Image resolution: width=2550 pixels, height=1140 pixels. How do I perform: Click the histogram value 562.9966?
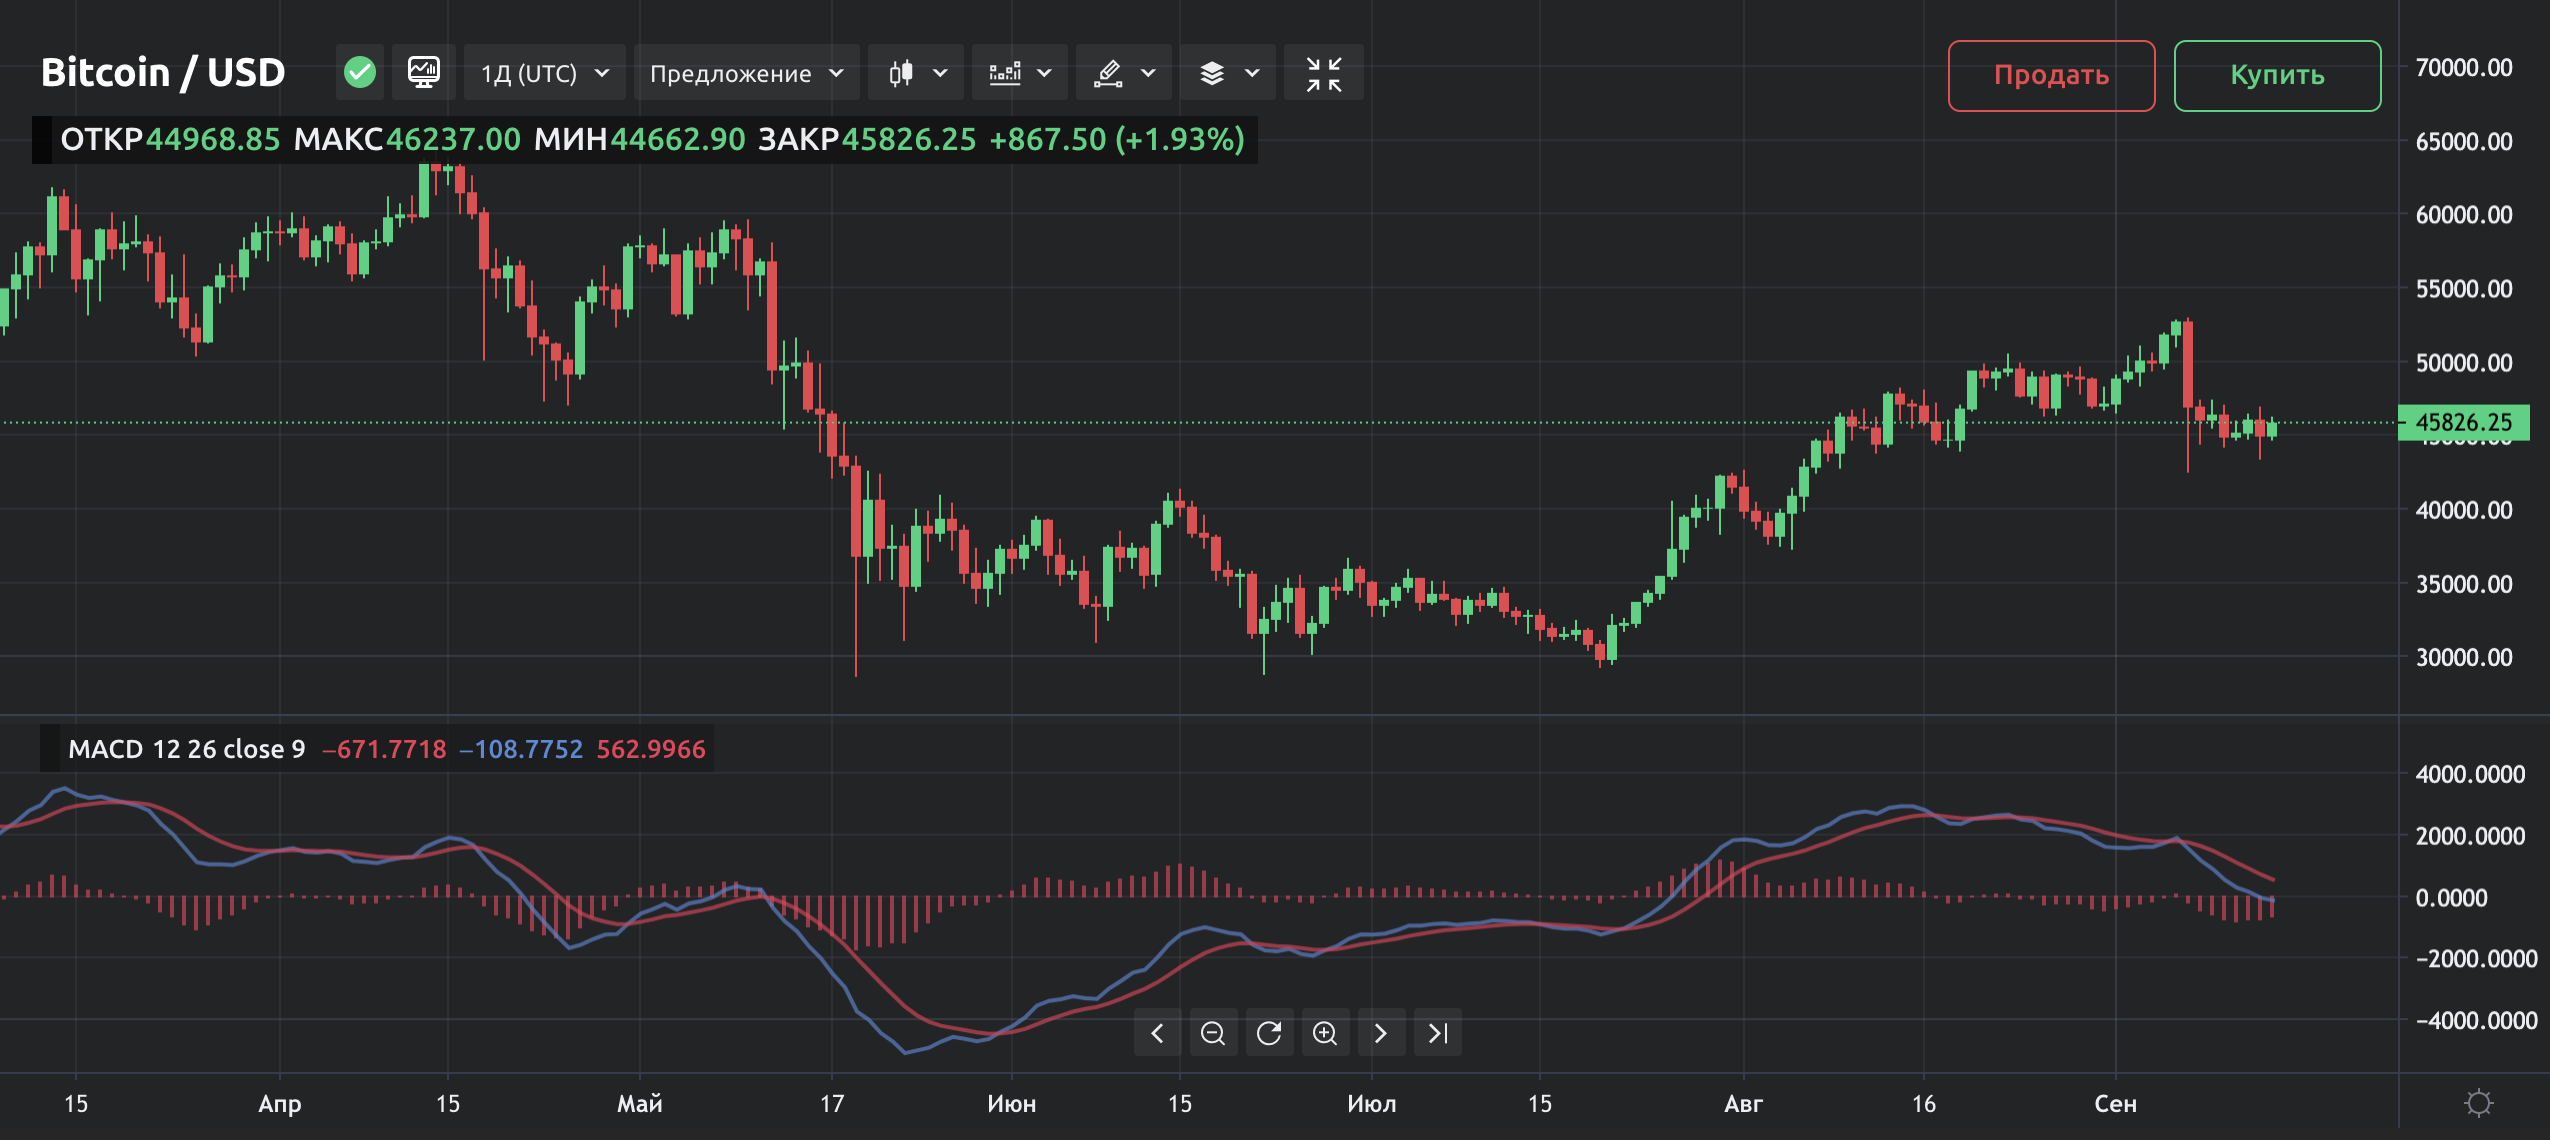pyautogui.click(x=651, y=749)
